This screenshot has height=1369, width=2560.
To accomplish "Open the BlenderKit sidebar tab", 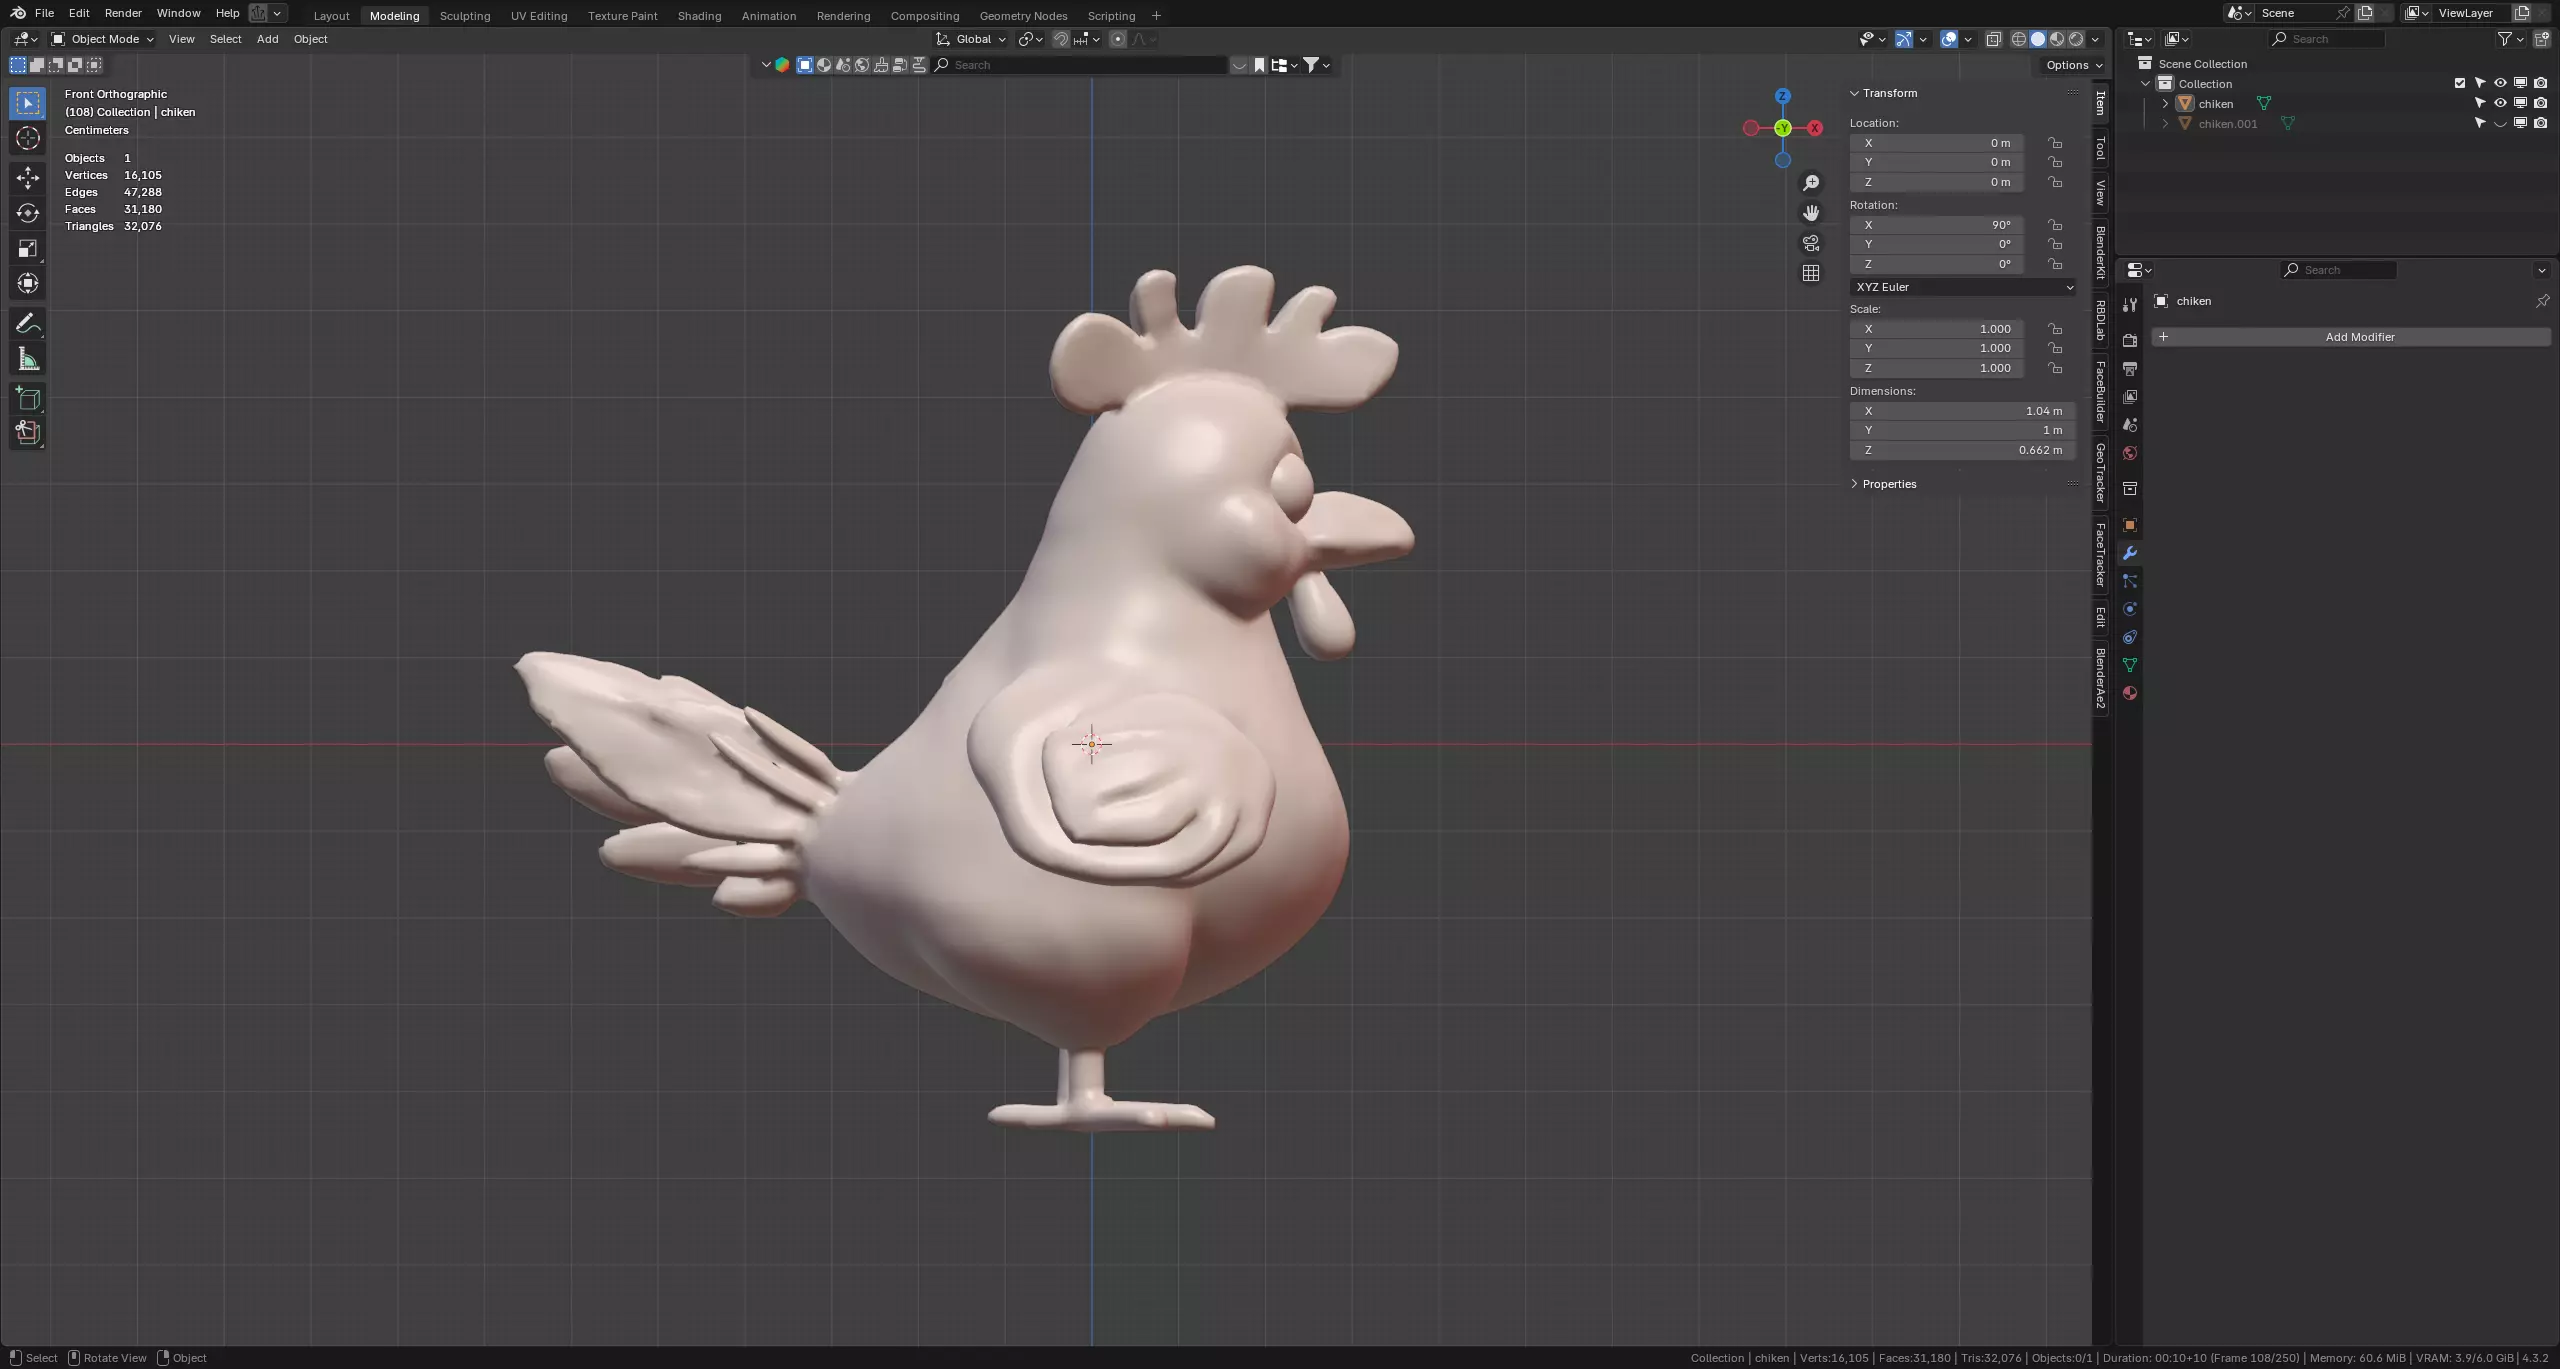I will point(2100,252).
